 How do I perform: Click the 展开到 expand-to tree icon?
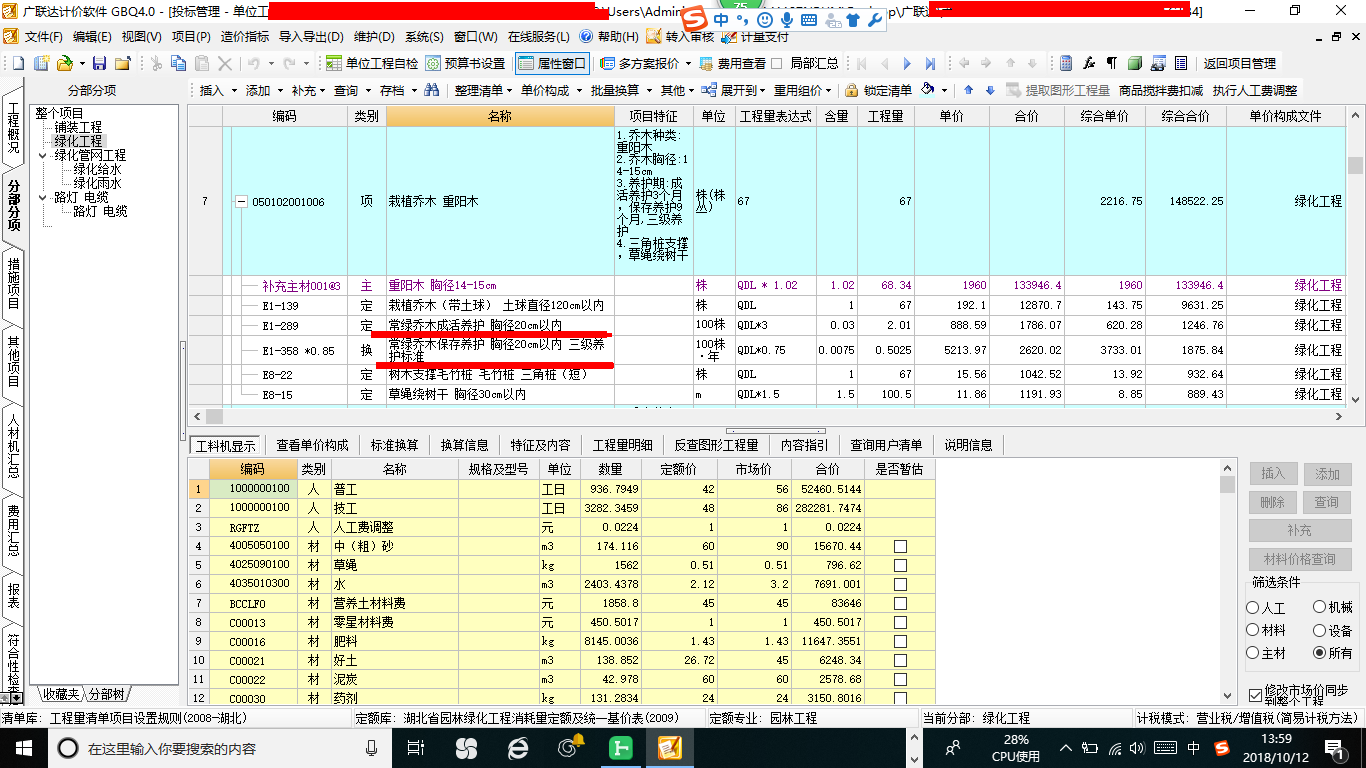click(711, 90)
